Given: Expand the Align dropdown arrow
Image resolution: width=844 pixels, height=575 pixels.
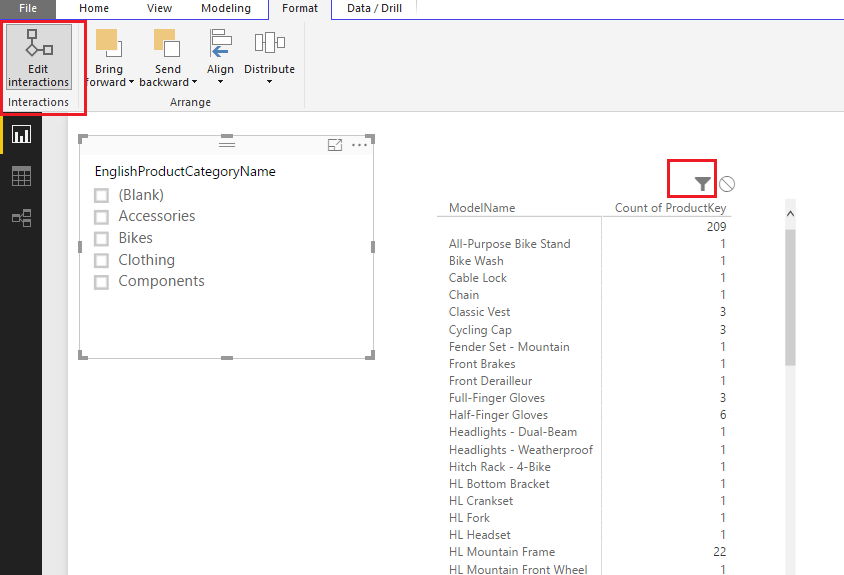Looking at the screenshot, I should click(220, 82).
